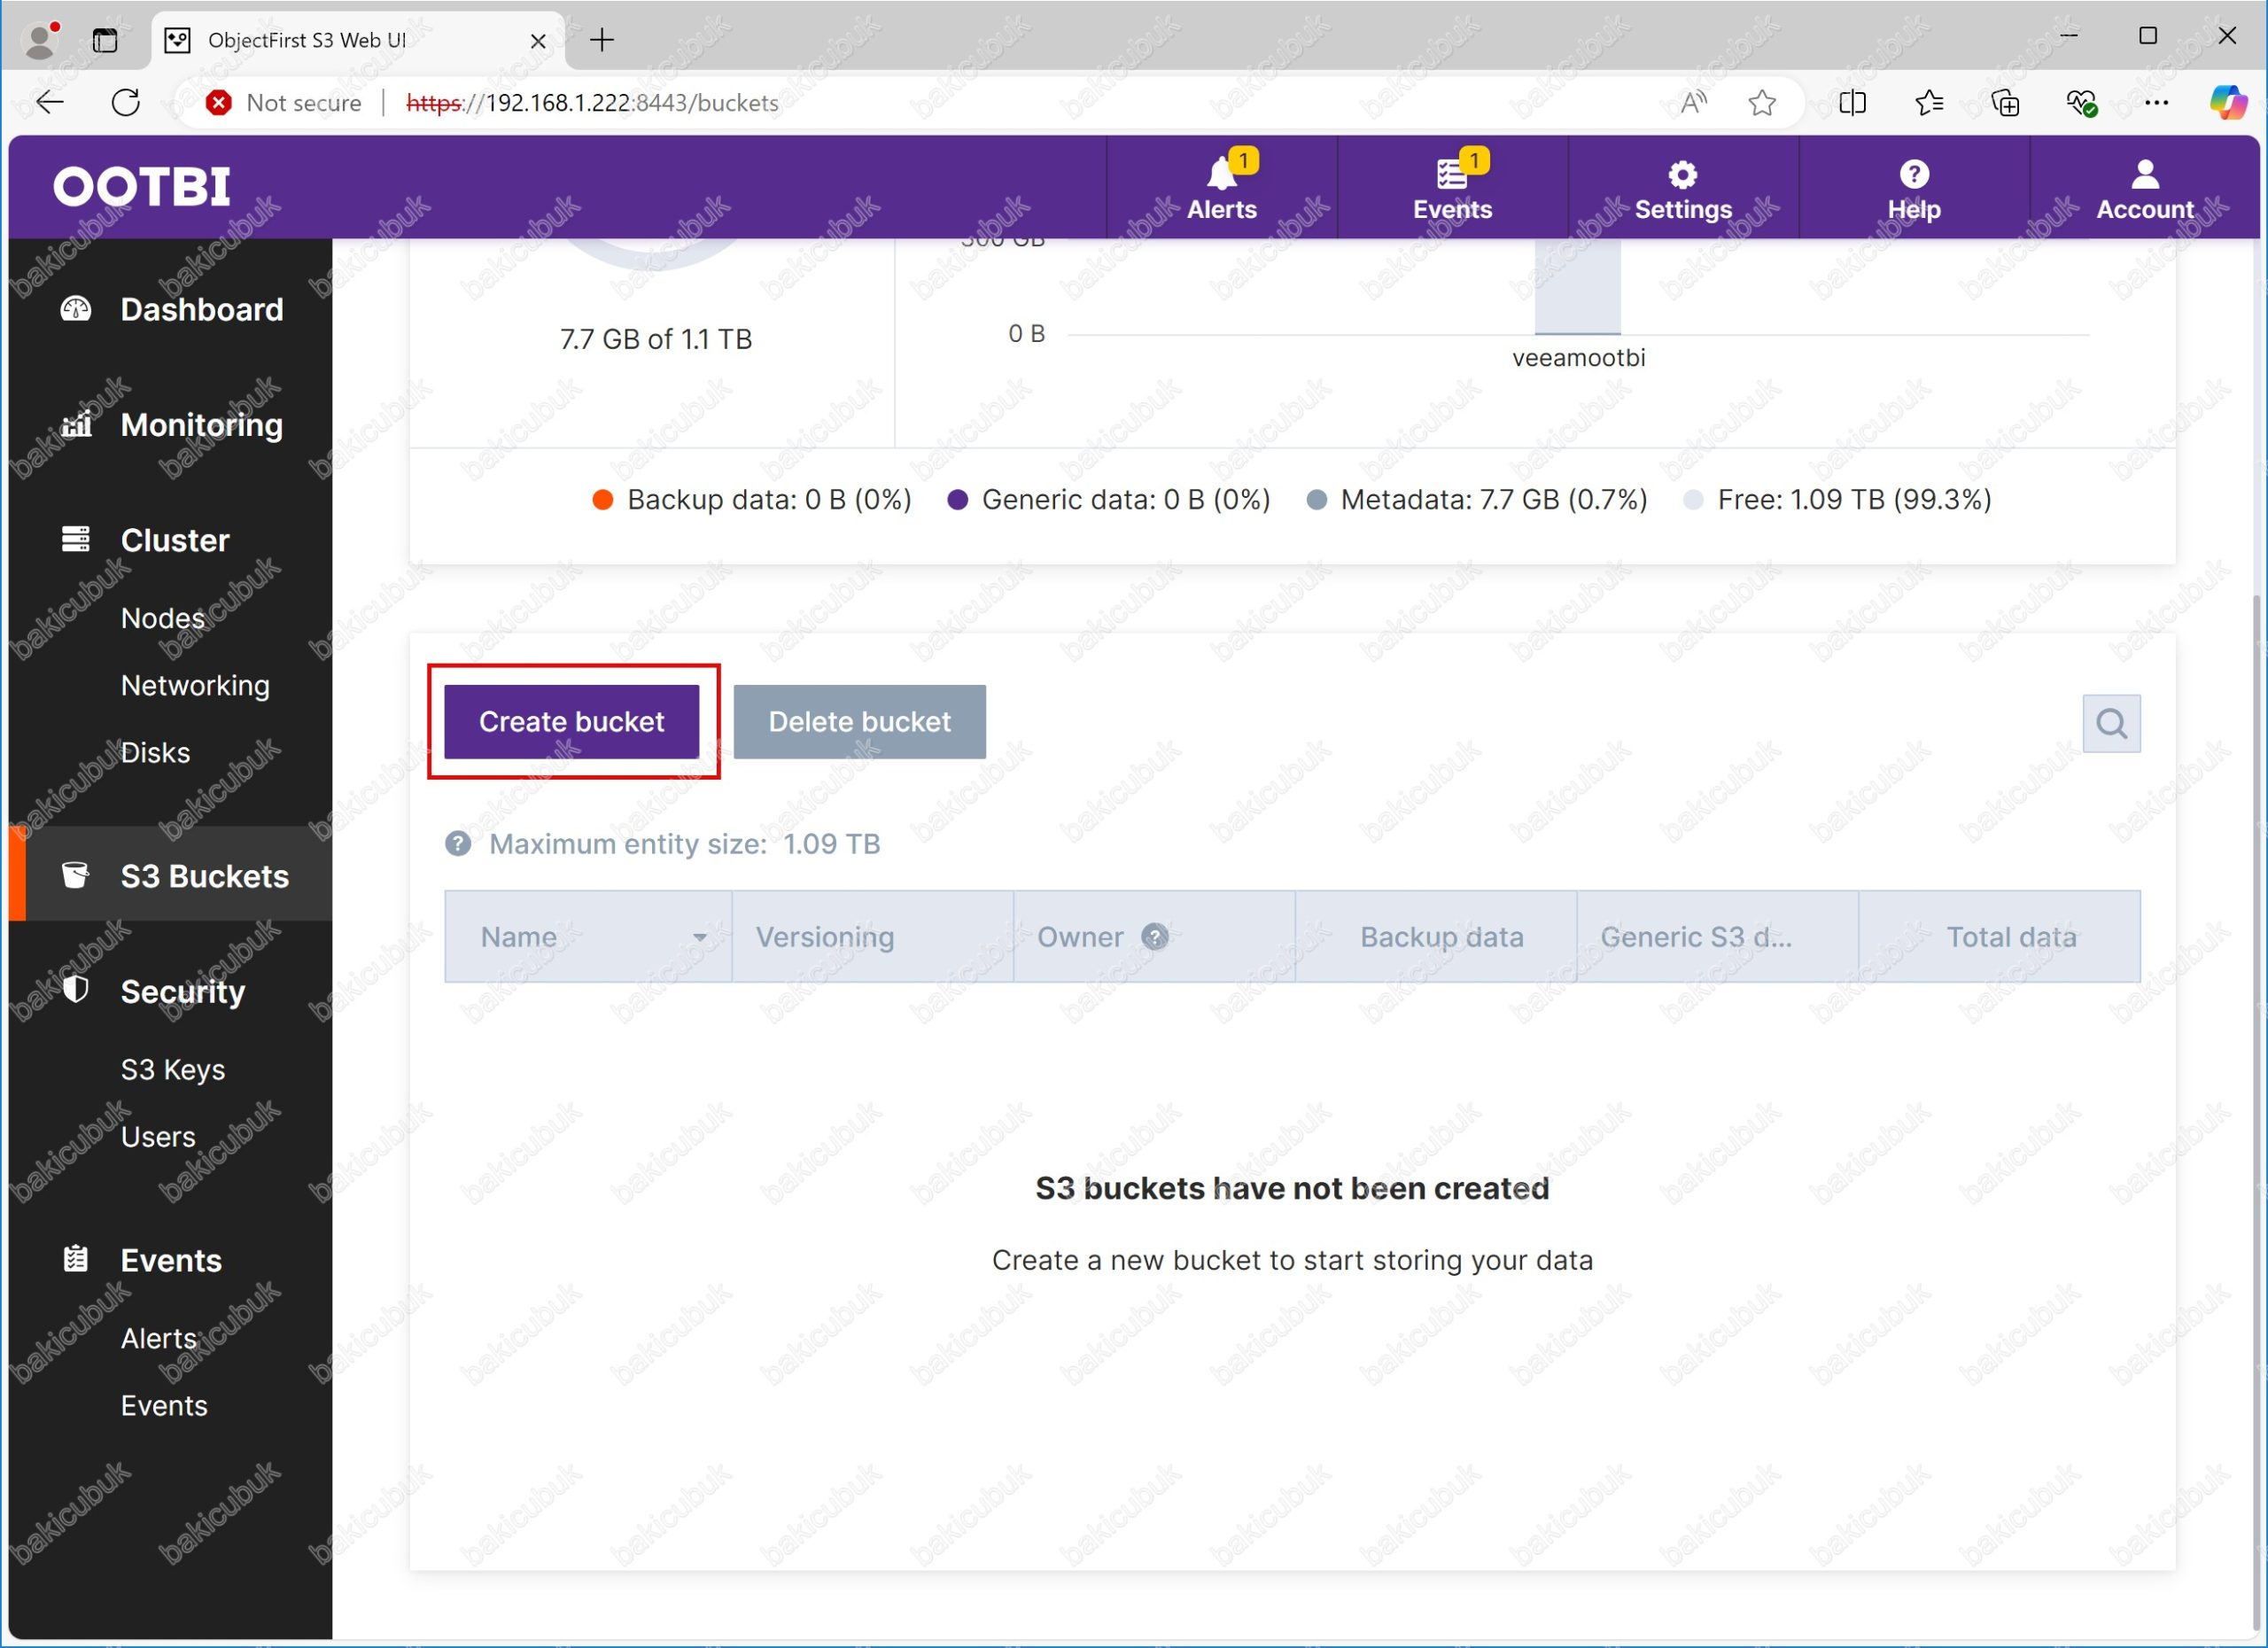Open Networking under Cluster
Image resolution: width=2268 pixels, height=1648 pixels.
[x=195, y=685]
